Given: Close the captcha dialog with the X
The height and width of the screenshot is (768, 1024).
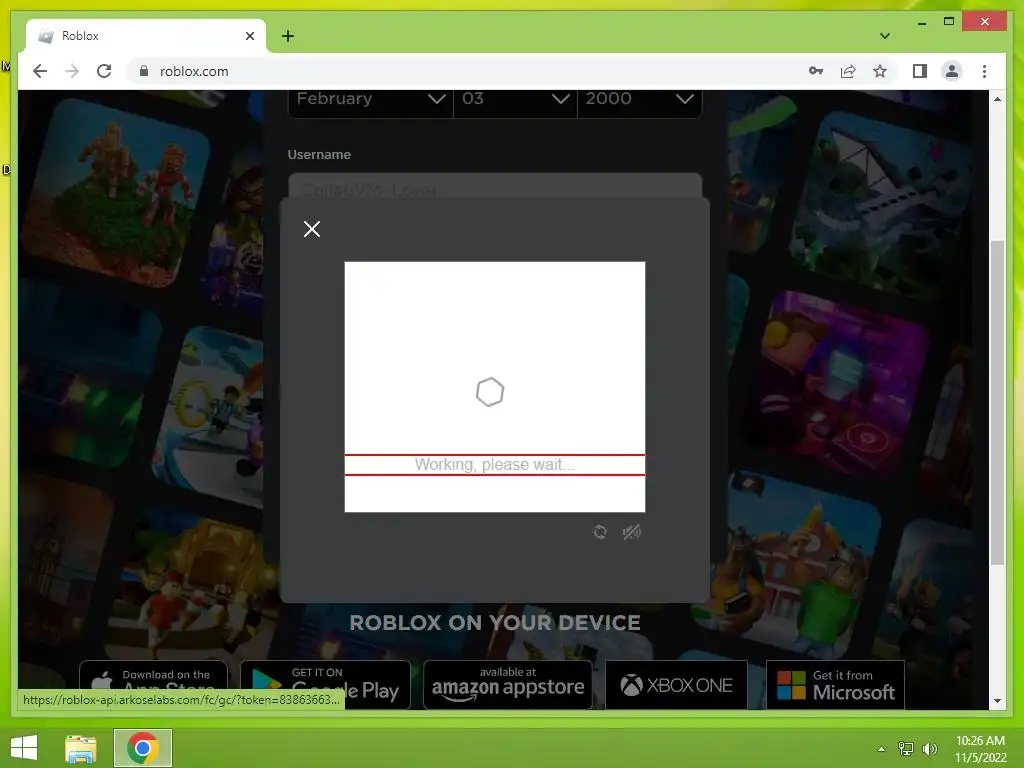Looking at the screenshot, I should click(x=312, y=229).
